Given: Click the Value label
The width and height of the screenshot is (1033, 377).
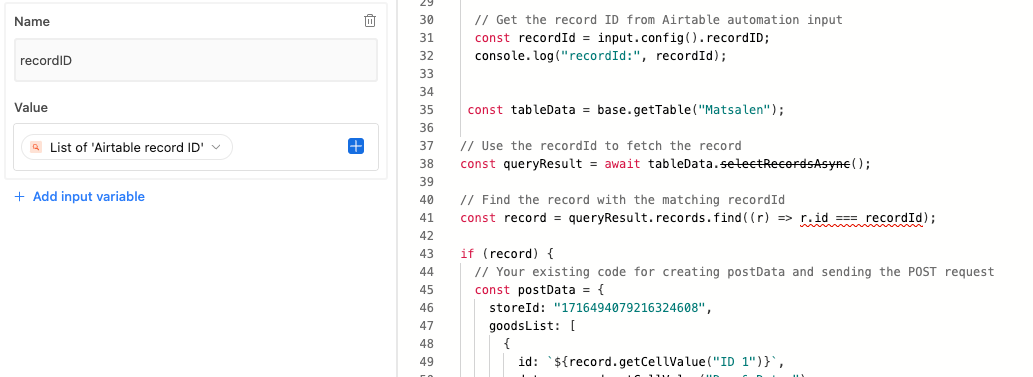Looking at the screenshot, I should coord(31,107).
